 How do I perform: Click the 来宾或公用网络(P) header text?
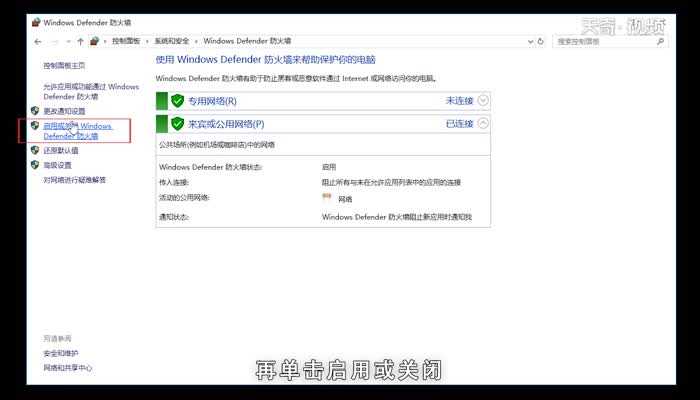(226, 124)
